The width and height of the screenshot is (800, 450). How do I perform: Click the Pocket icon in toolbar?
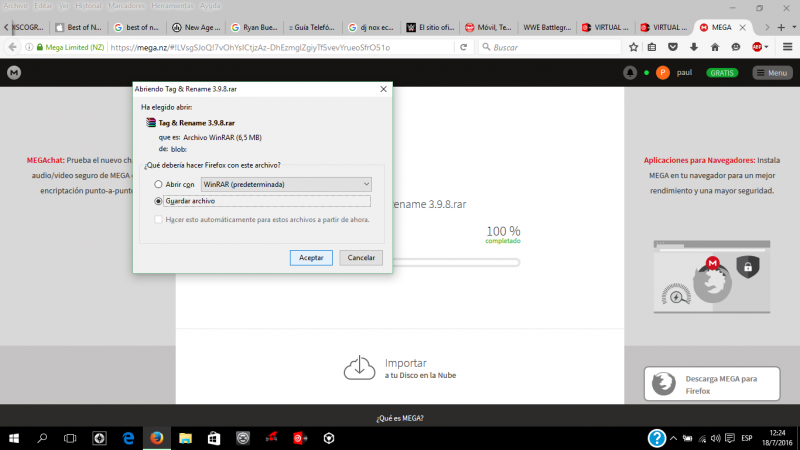pyautogui.click(x=673, y=47)
